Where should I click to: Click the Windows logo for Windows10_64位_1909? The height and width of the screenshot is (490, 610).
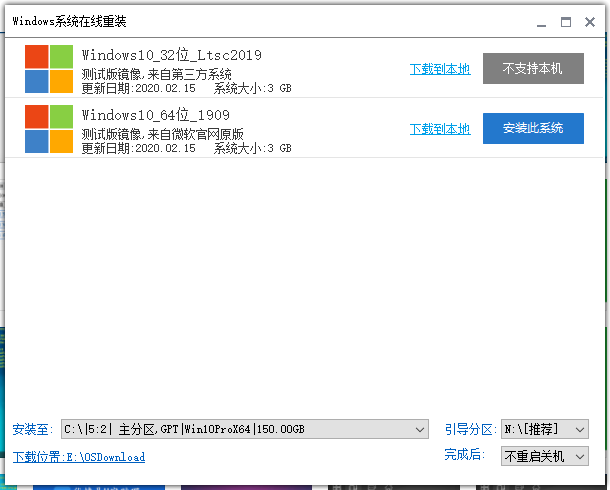tap(49, 129)
